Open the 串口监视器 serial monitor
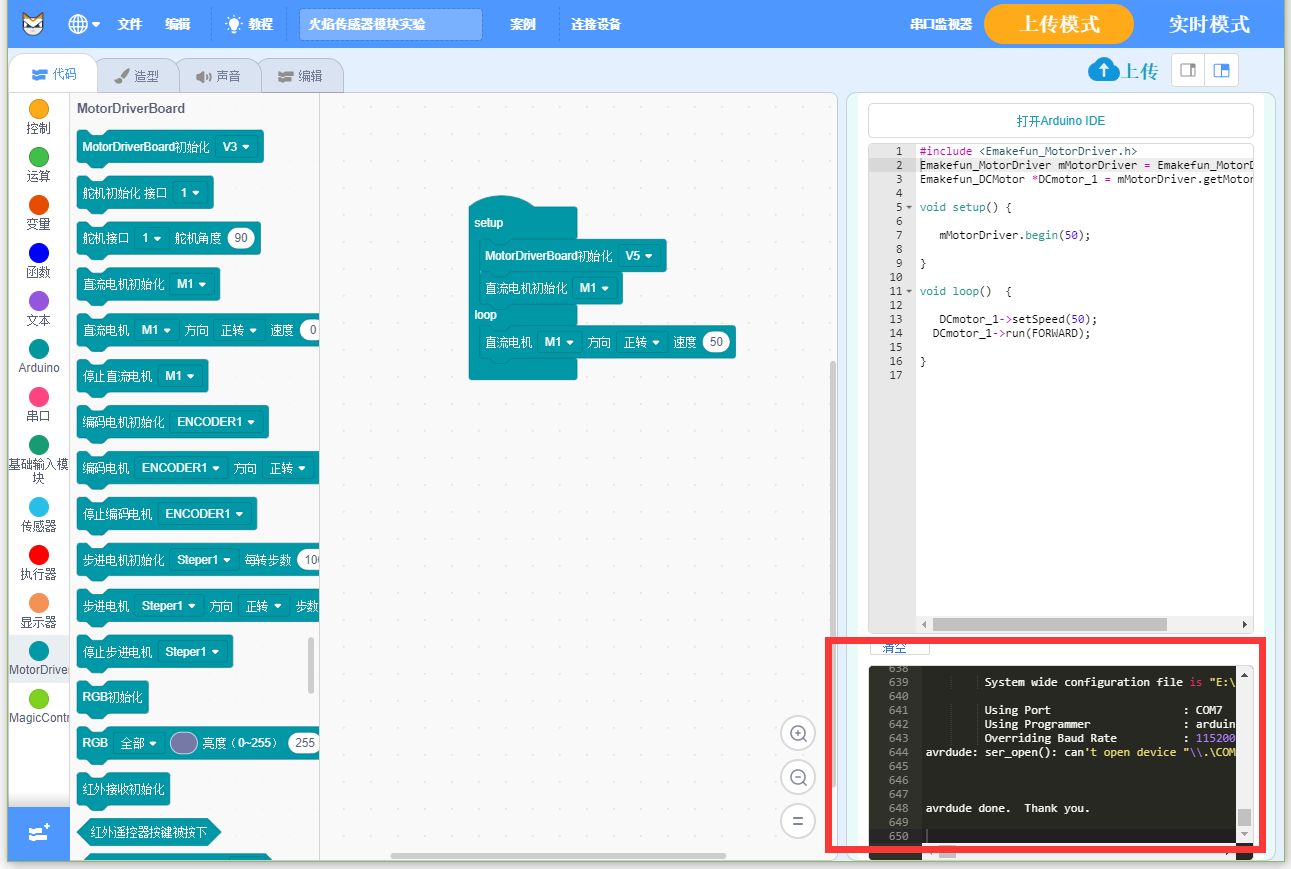Screen dimensions: 1291x869 tap(940, 24)
